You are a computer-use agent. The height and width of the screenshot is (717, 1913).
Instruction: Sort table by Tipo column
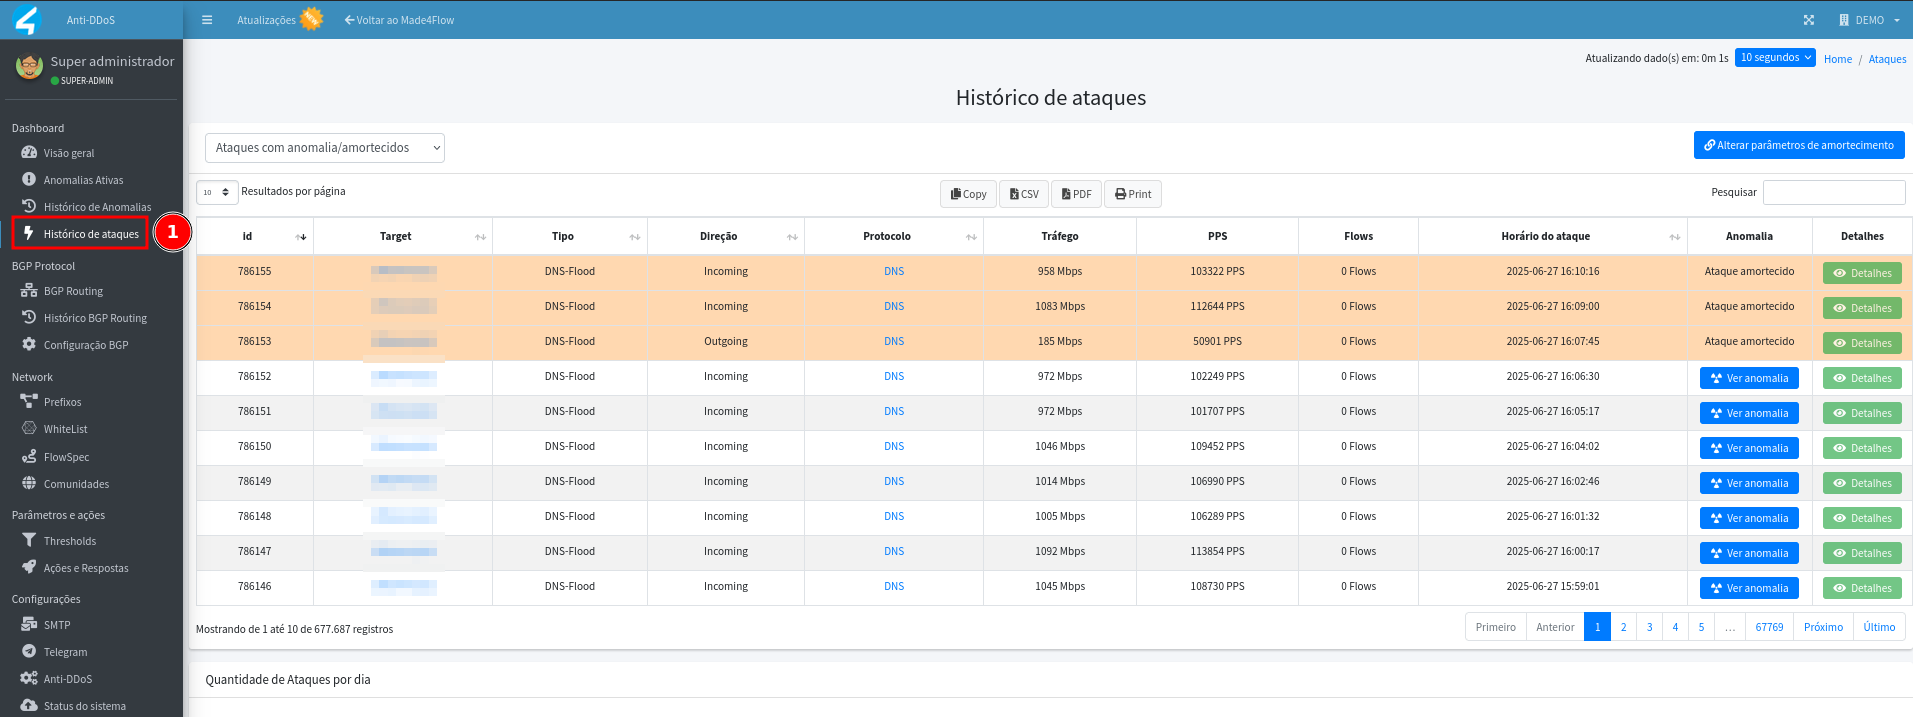pyautogui.click(x=569, y=237)
